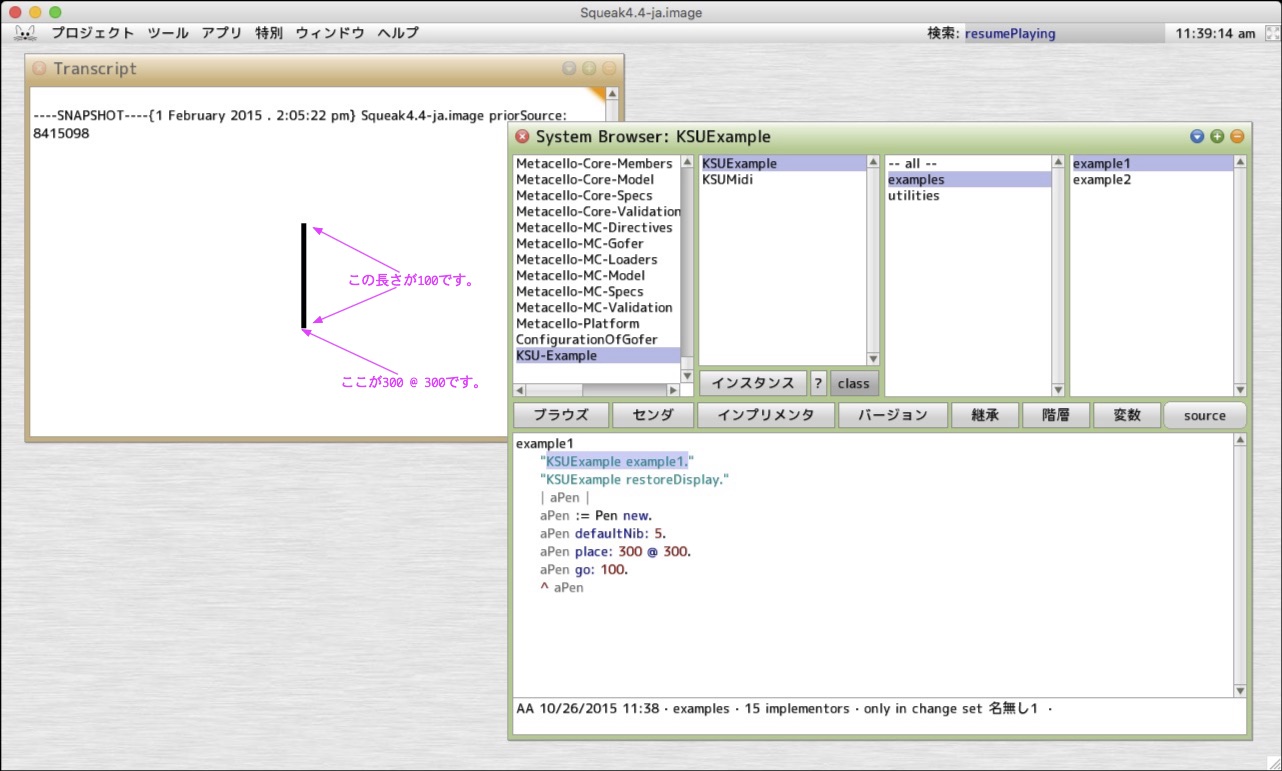1282x771 pixels.
Task: Select Metacello-MC-Specs category
Action: pyautogui.click(x=597, y=292)
